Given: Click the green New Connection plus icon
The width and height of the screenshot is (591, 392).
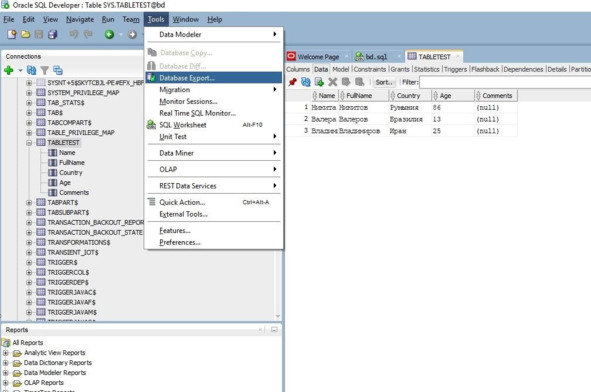Looking at the screenshot, I should coord(9,70).
